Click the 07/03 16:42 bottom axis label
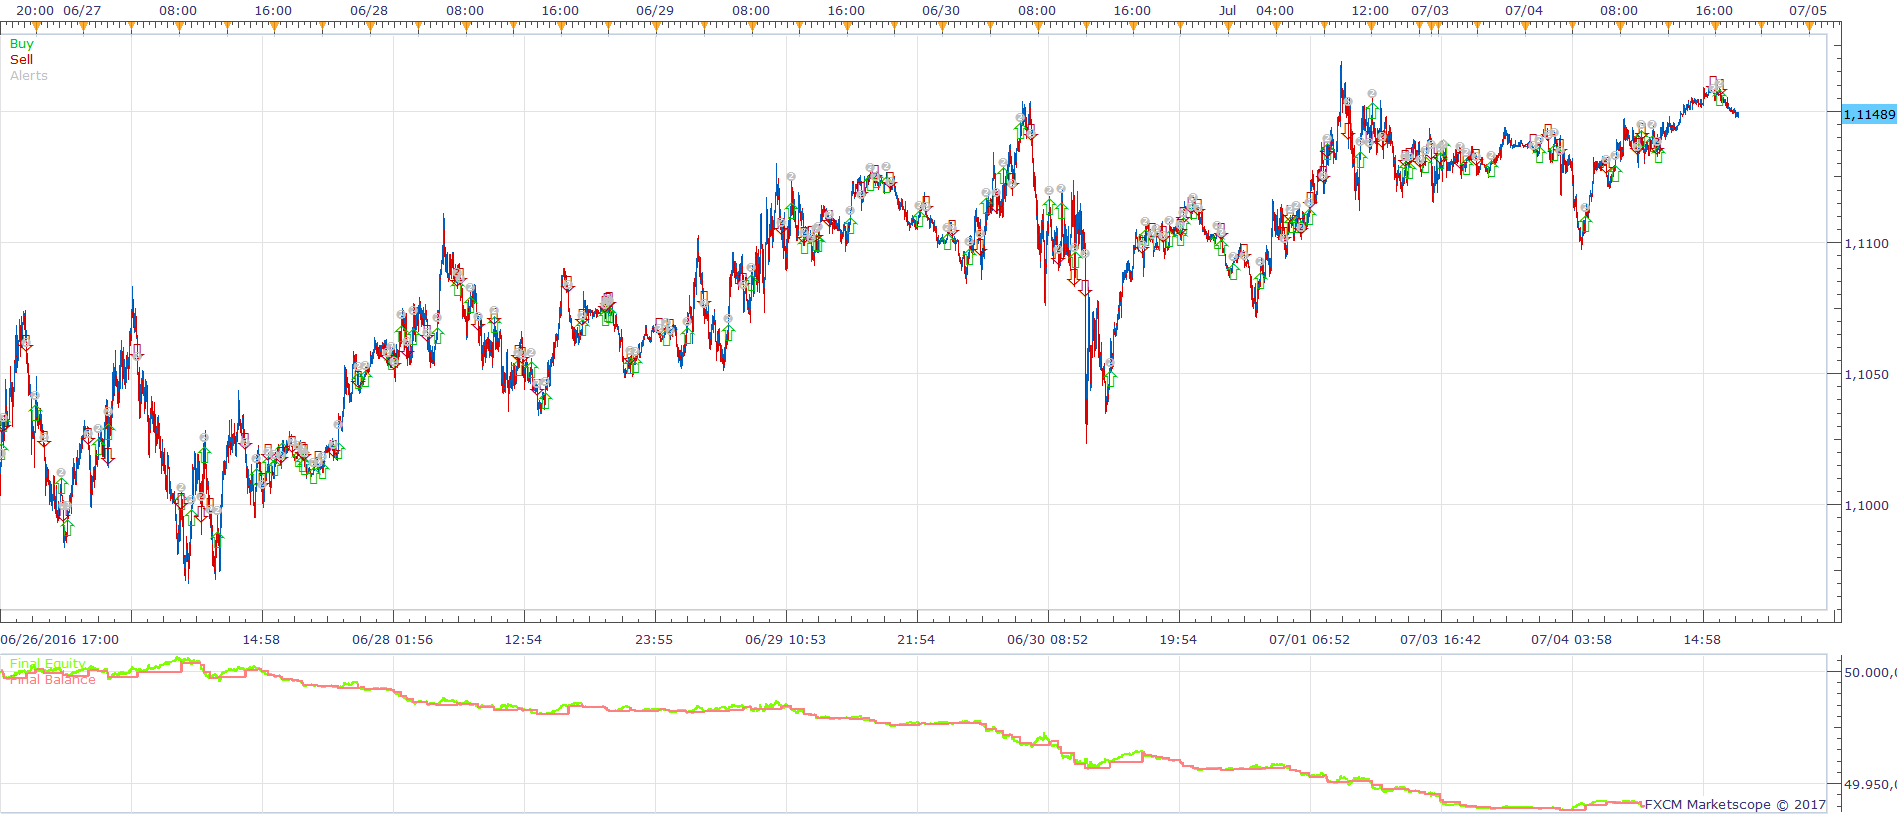The image size is (1899, 814). coord(1441,640)
